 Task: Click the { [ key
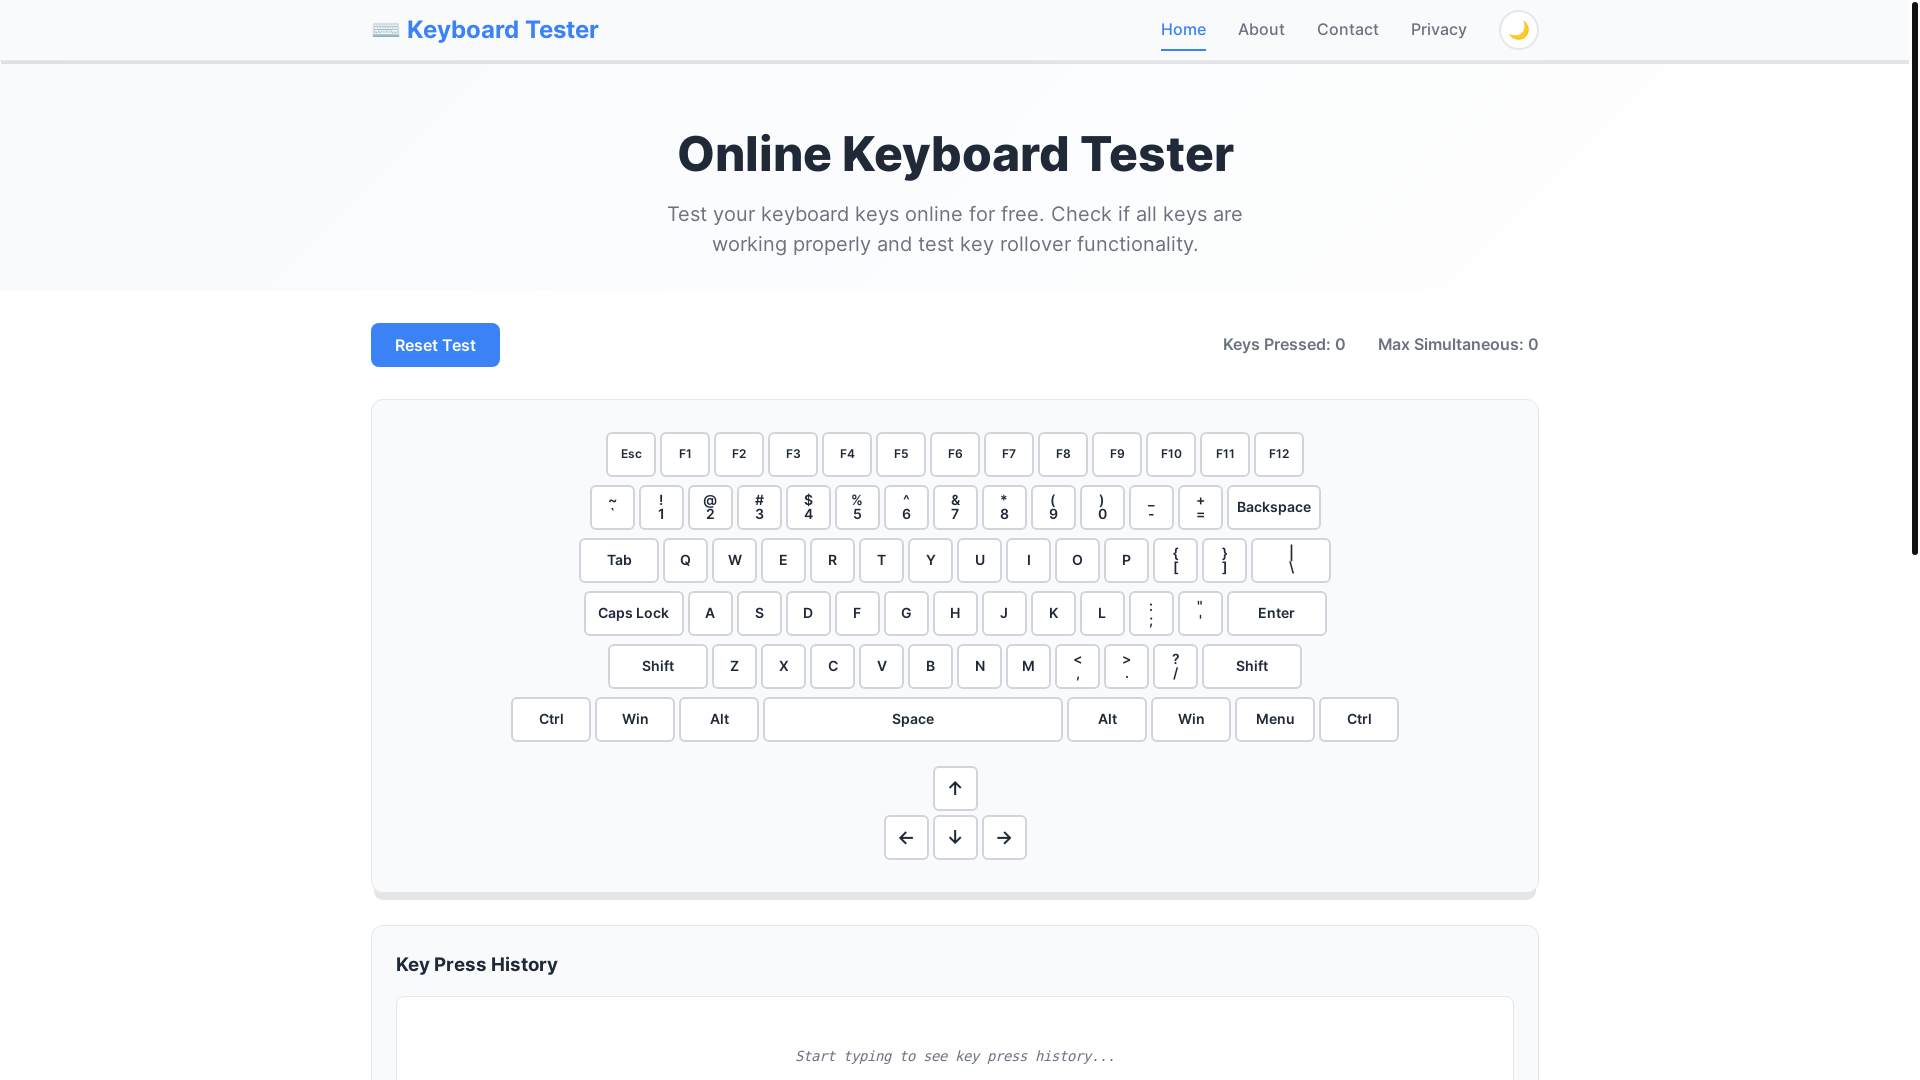pos(1175,560)
